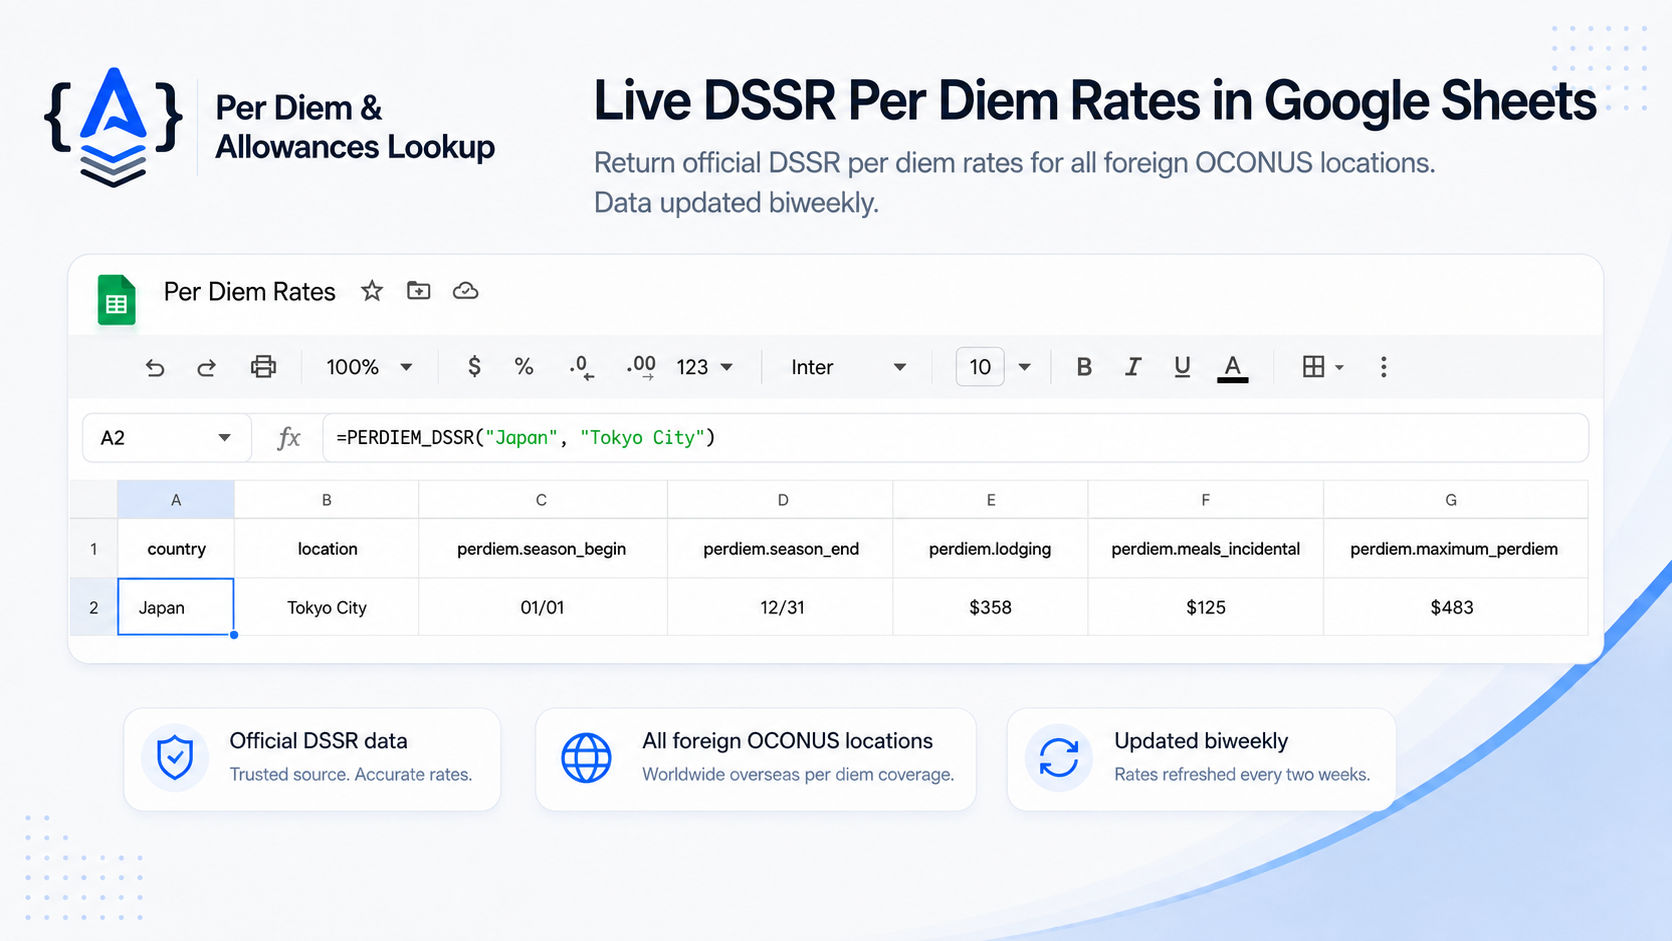Star the Per Diem Rates document
This screenshot has width=1672, height=941.
(x=372, y=291)
